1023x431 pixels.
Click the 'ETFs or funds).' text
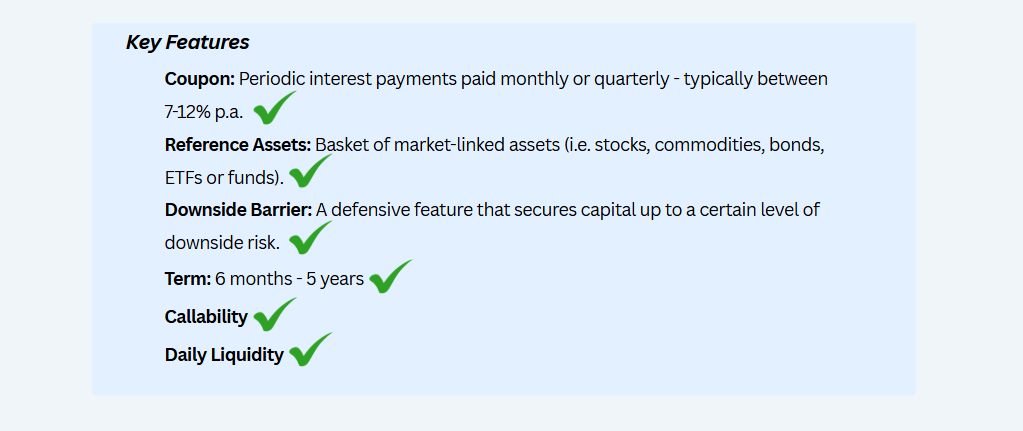coord(224,178)
